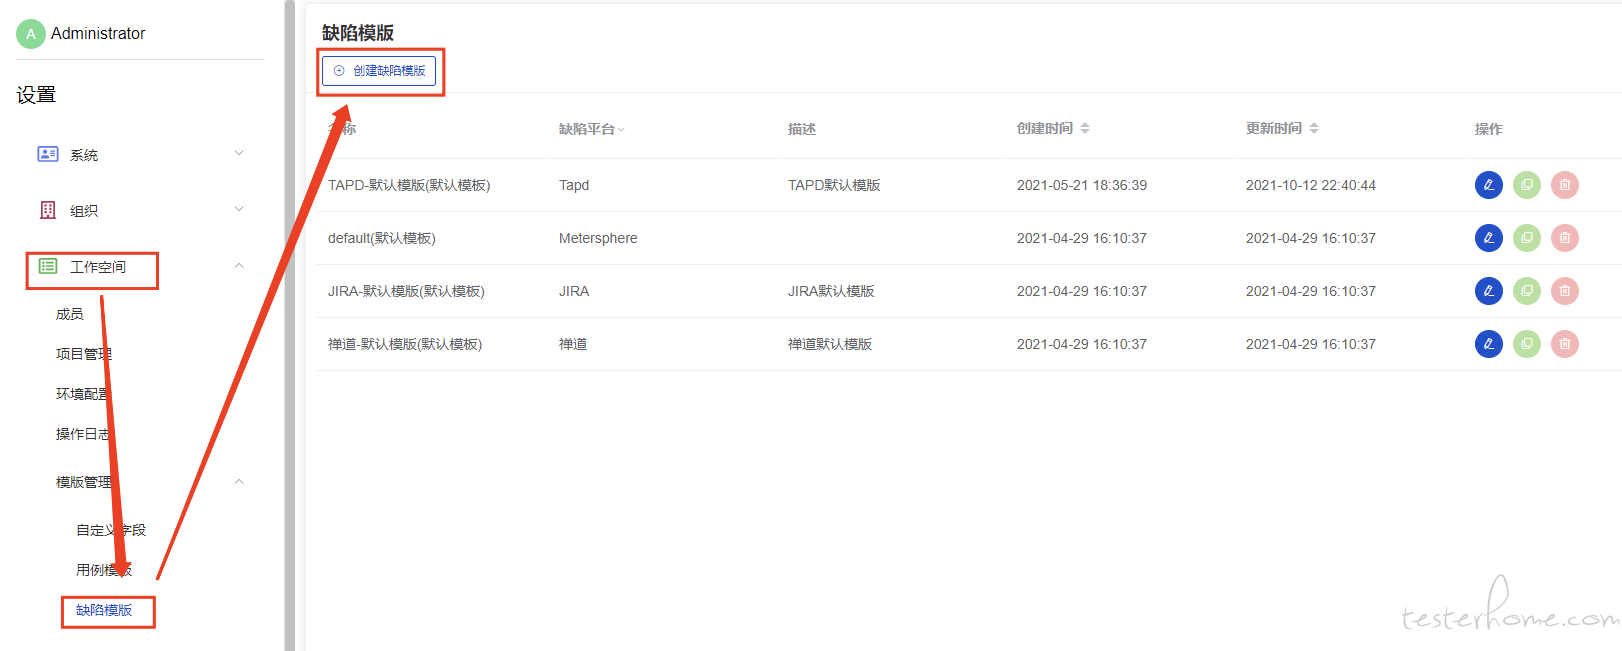Copy the TAPD-默认模版 template

click(x=1527, y=185)
